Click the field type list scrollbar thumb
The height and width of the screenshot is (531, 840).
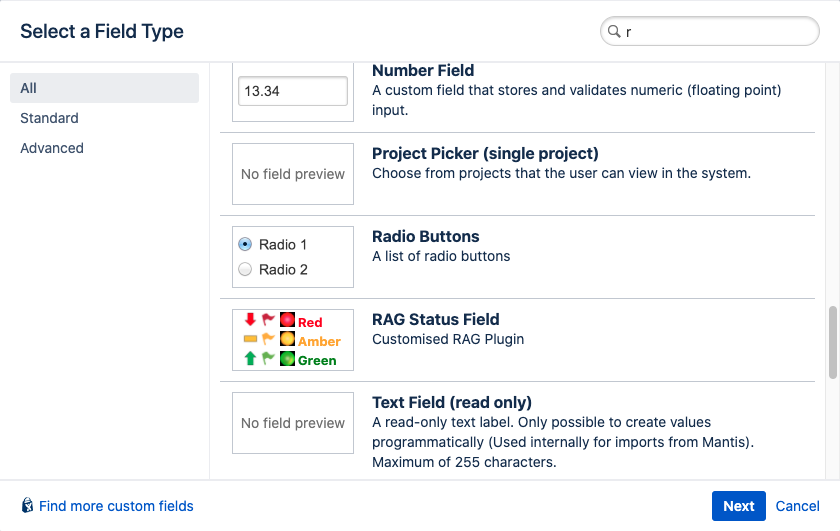pyautogui.click(x=833, y=342)
